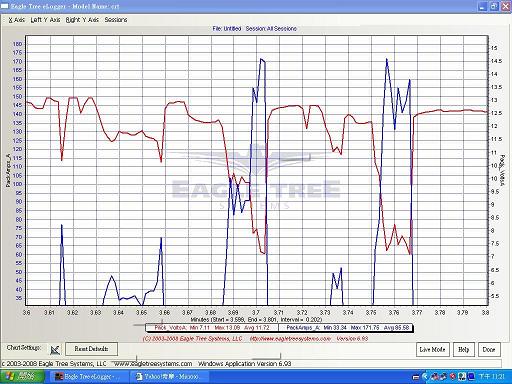Click the blue monitor tray icon

[471, 377]
